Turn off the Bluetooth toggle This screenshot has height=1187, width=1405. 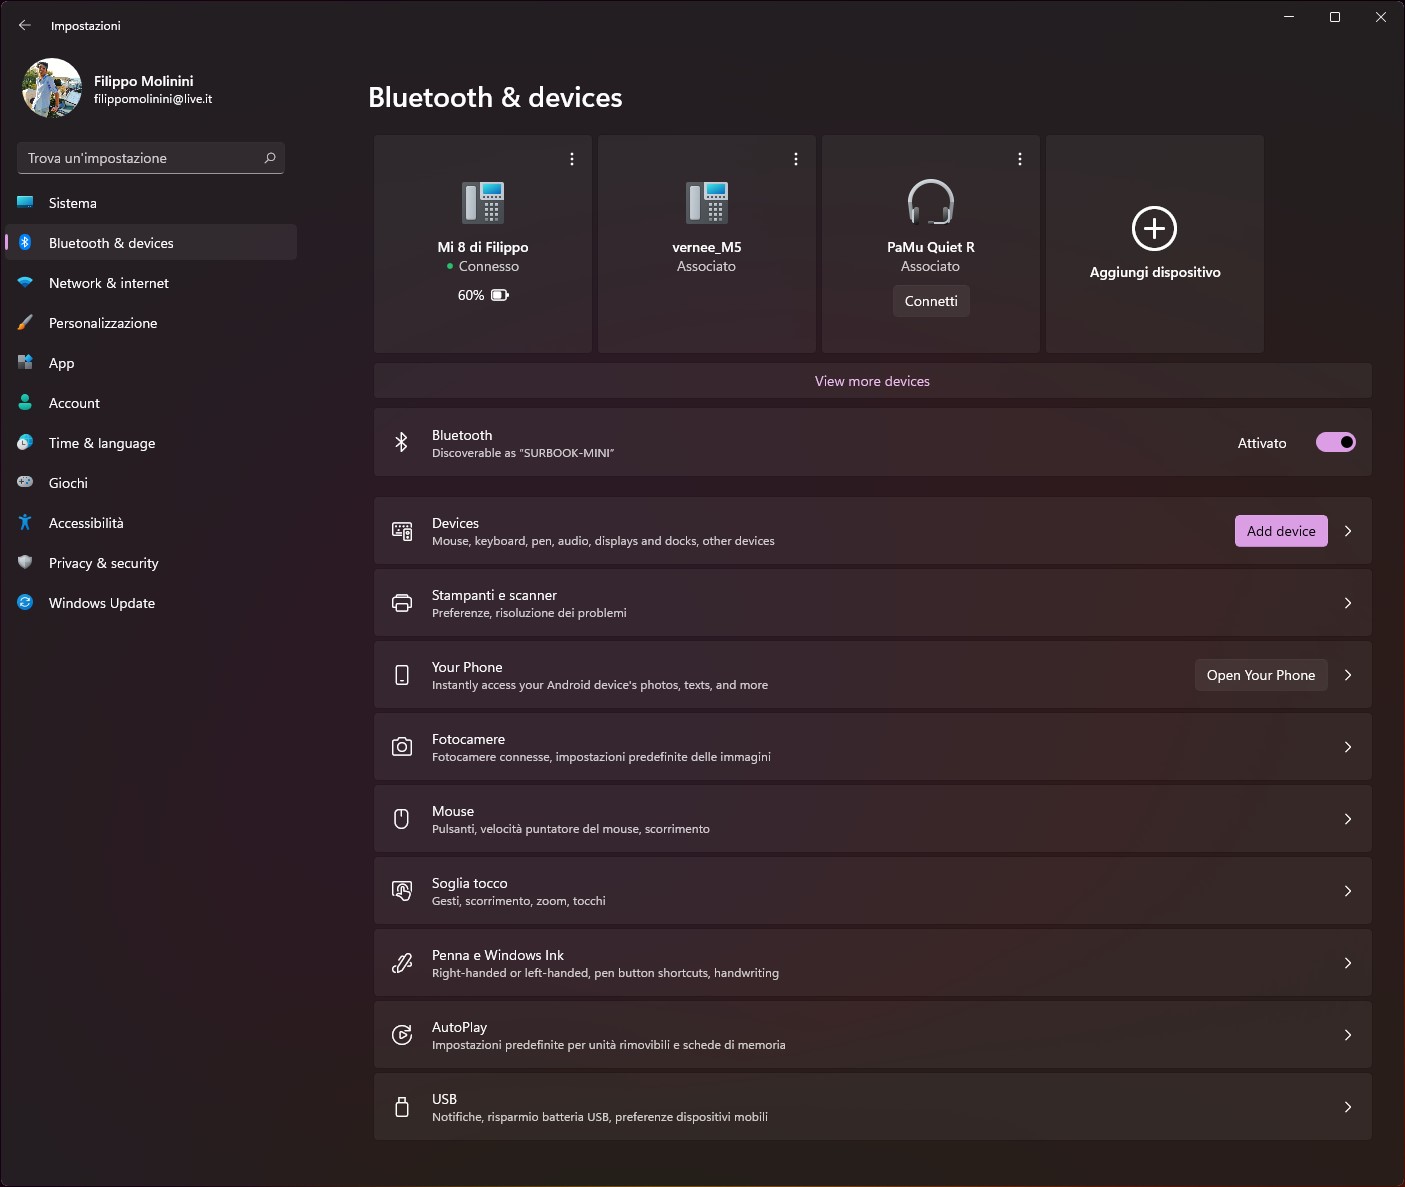[x=1336, y=442]
